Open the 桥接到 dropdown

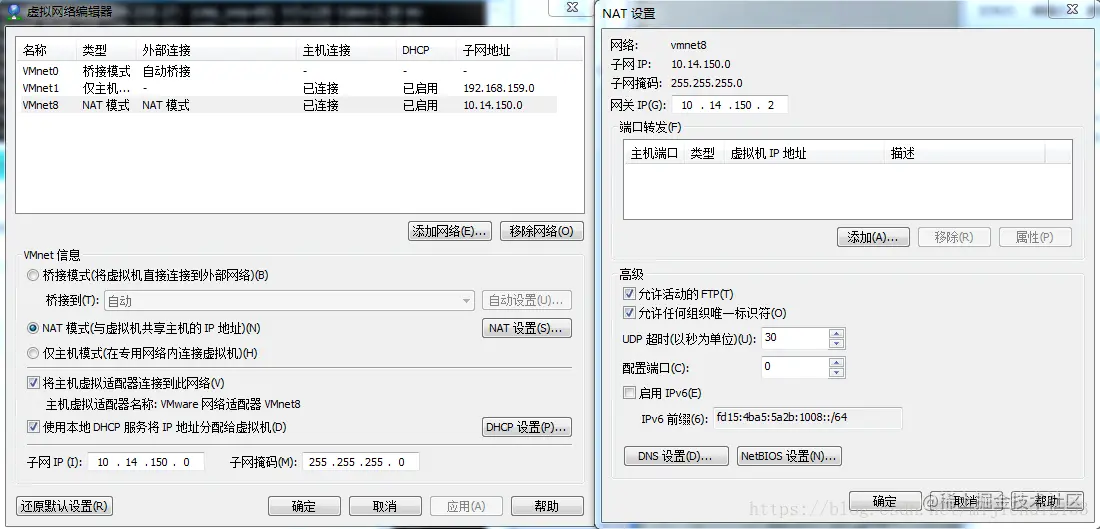click(289, 301)
